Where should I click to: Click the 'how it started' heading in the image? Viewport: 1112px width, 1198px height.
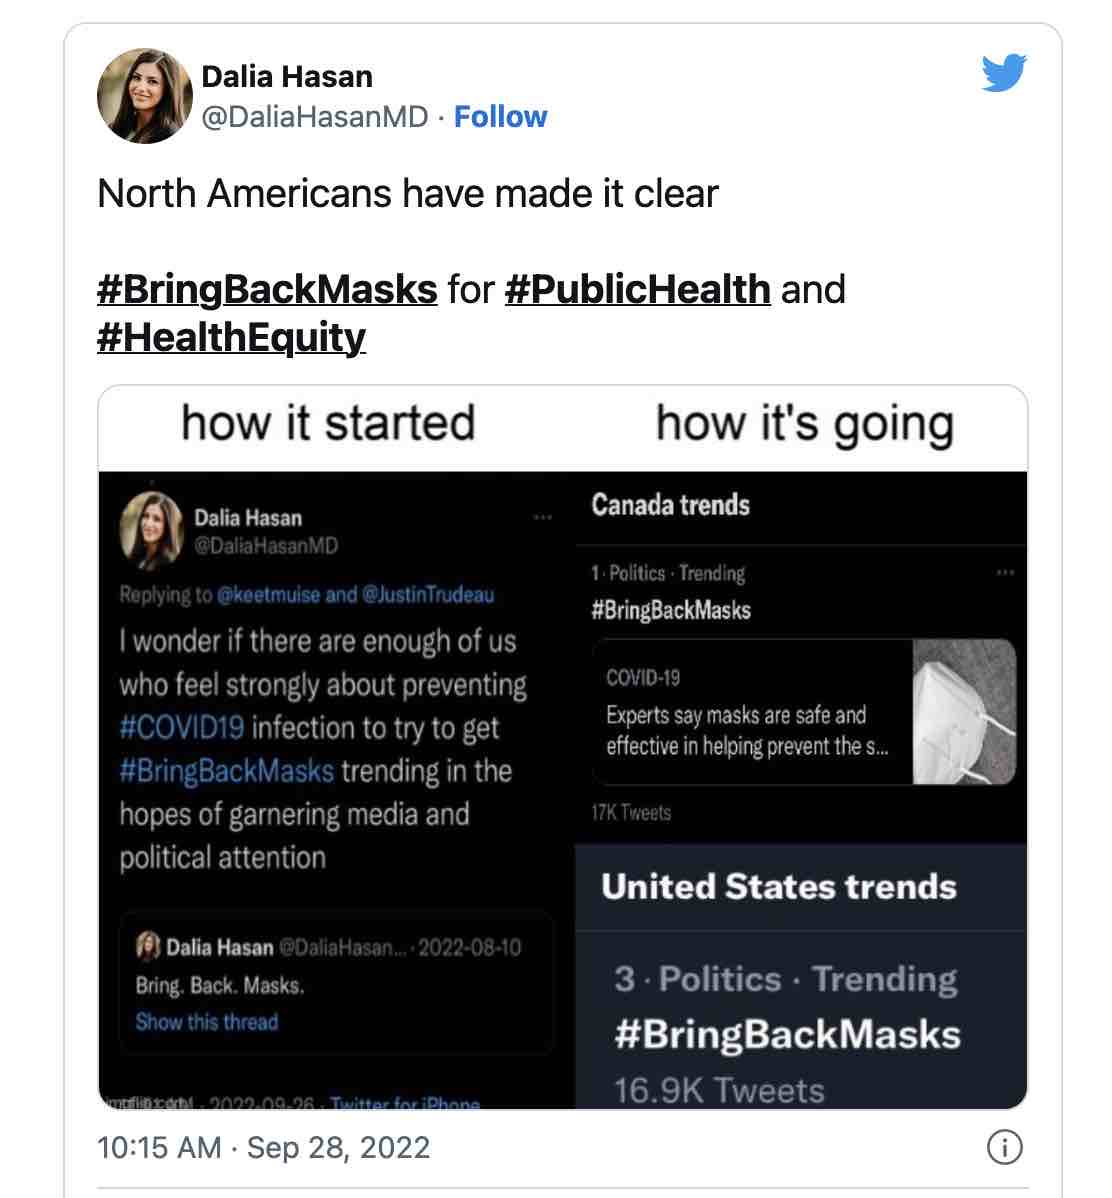[x=328, y=422]
